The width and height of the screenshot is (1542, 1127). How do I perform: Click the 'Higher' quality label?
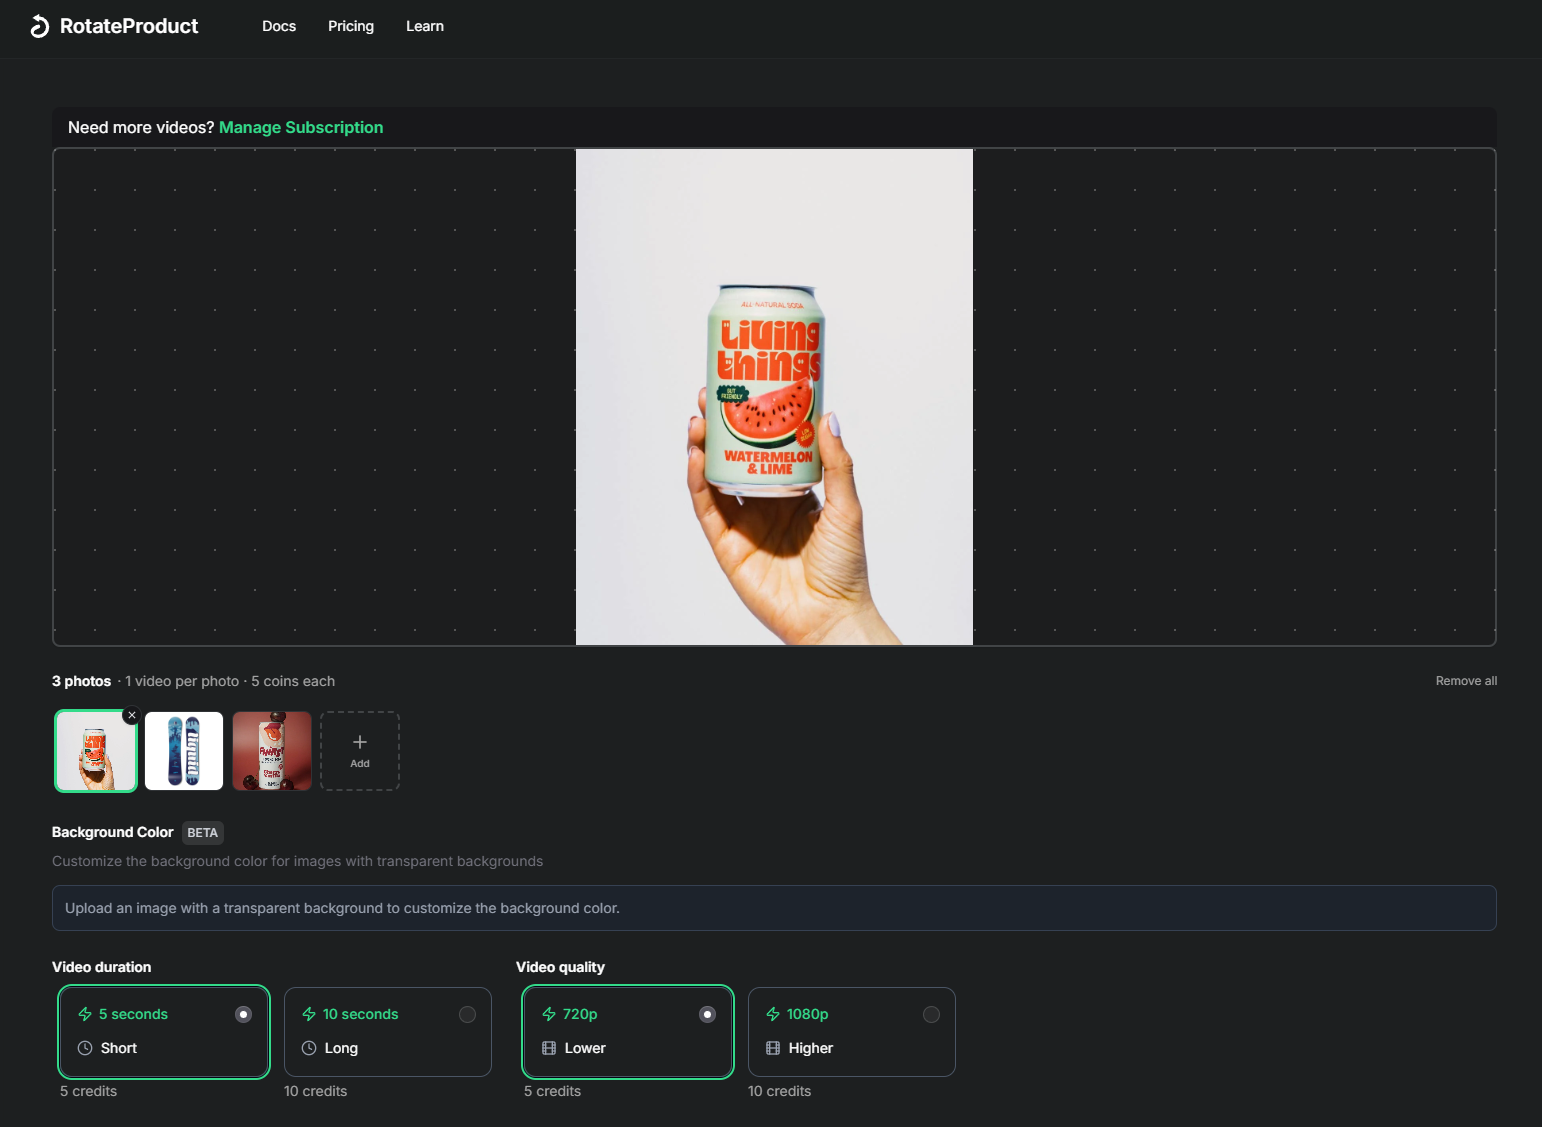811,1048
